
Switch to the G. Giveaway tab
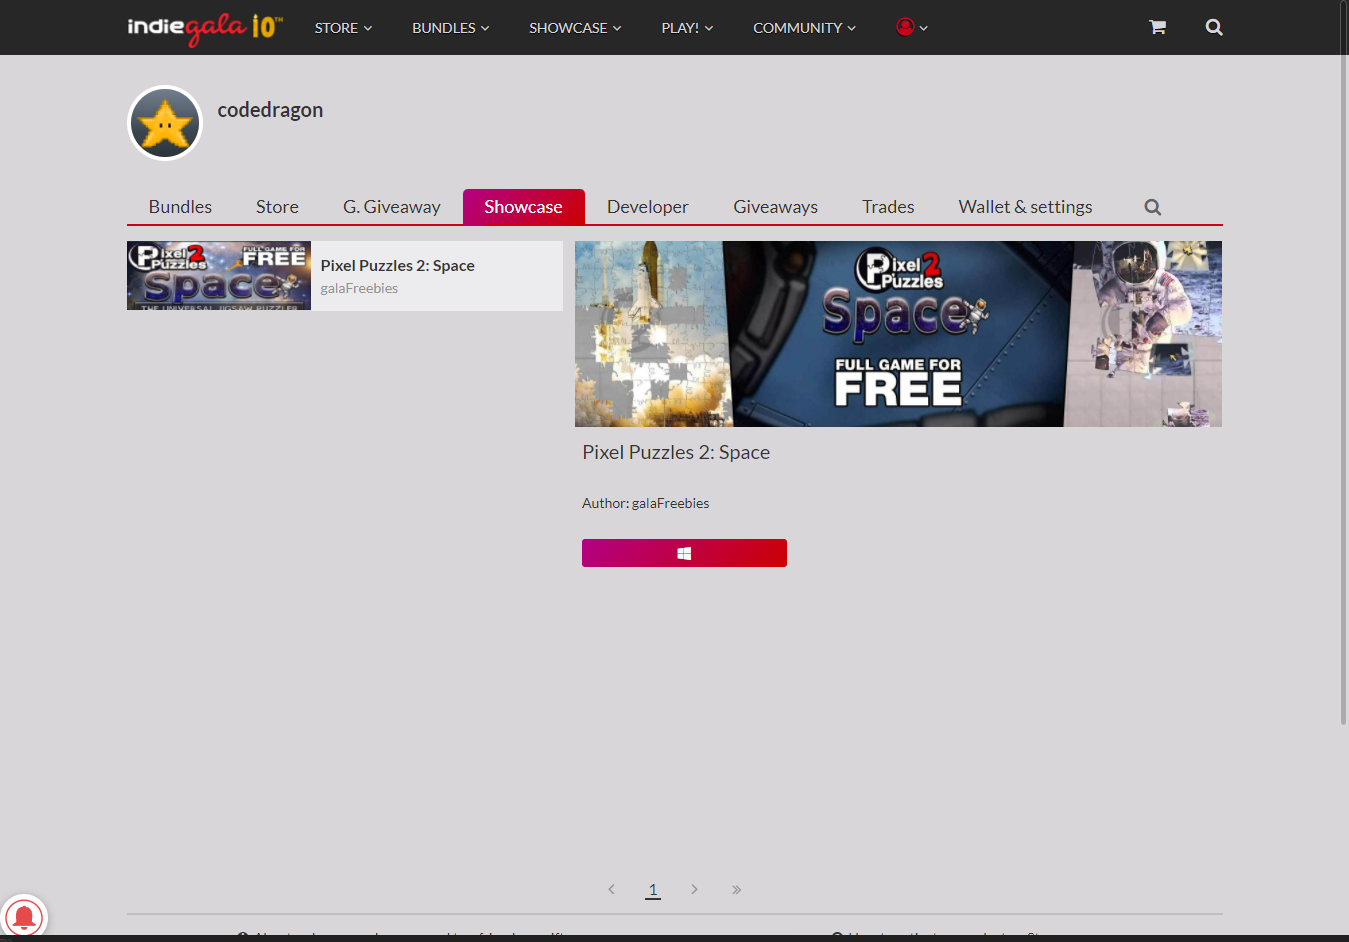[x=392, y=207]
